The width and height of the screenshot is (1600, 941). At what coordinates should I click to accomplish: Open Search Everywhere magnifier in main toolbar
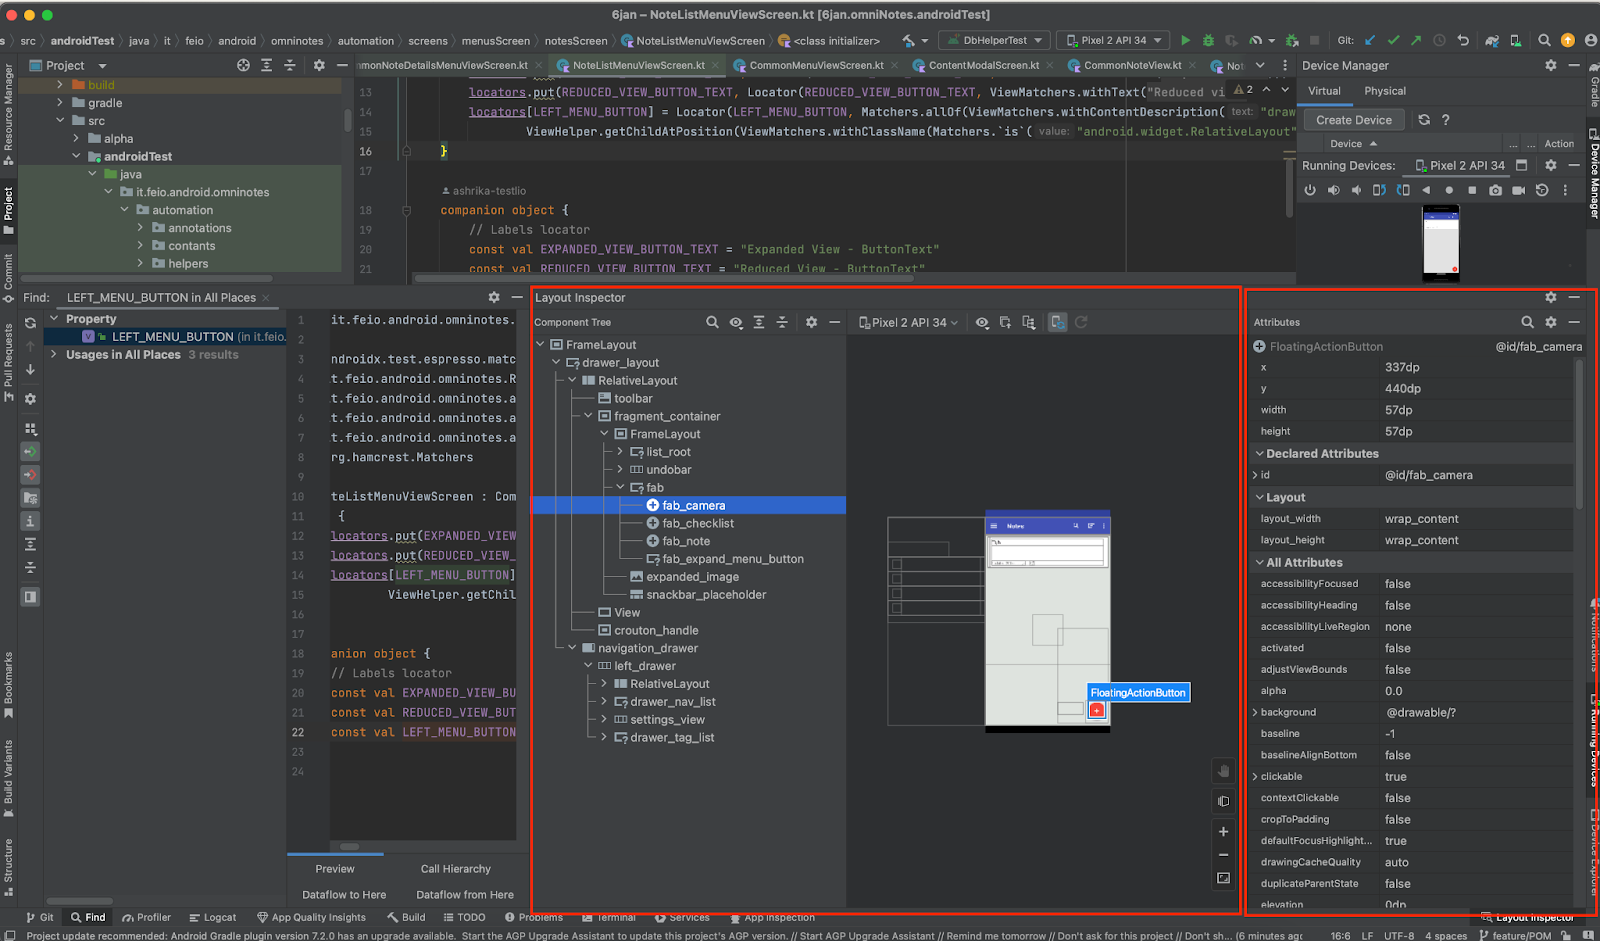[1544, 41]
